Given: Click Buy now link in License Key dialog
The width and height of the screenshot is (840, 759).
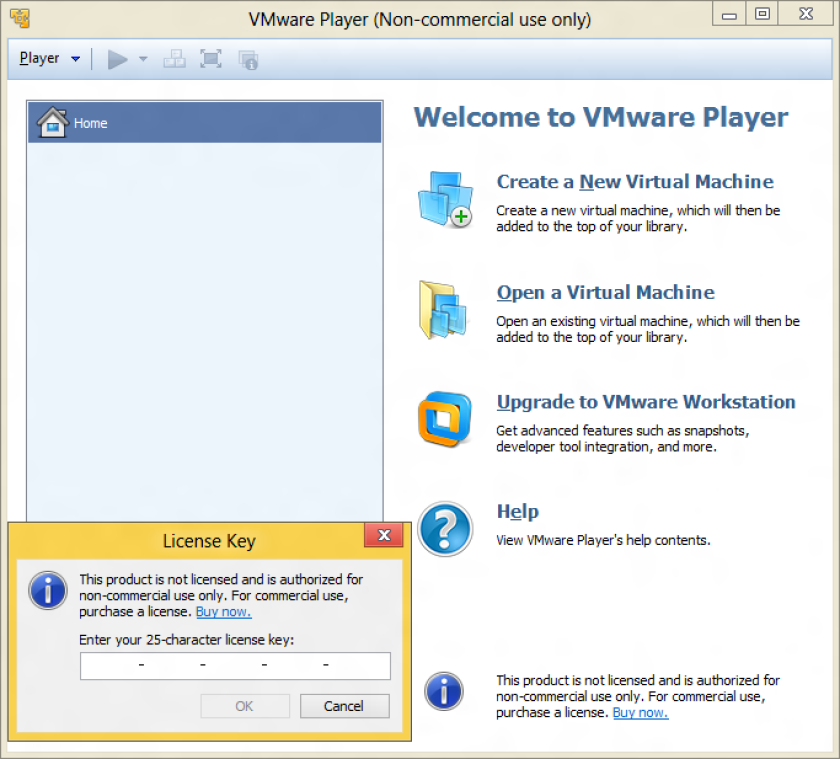Looking at the screenshot, I should (223, 612).
